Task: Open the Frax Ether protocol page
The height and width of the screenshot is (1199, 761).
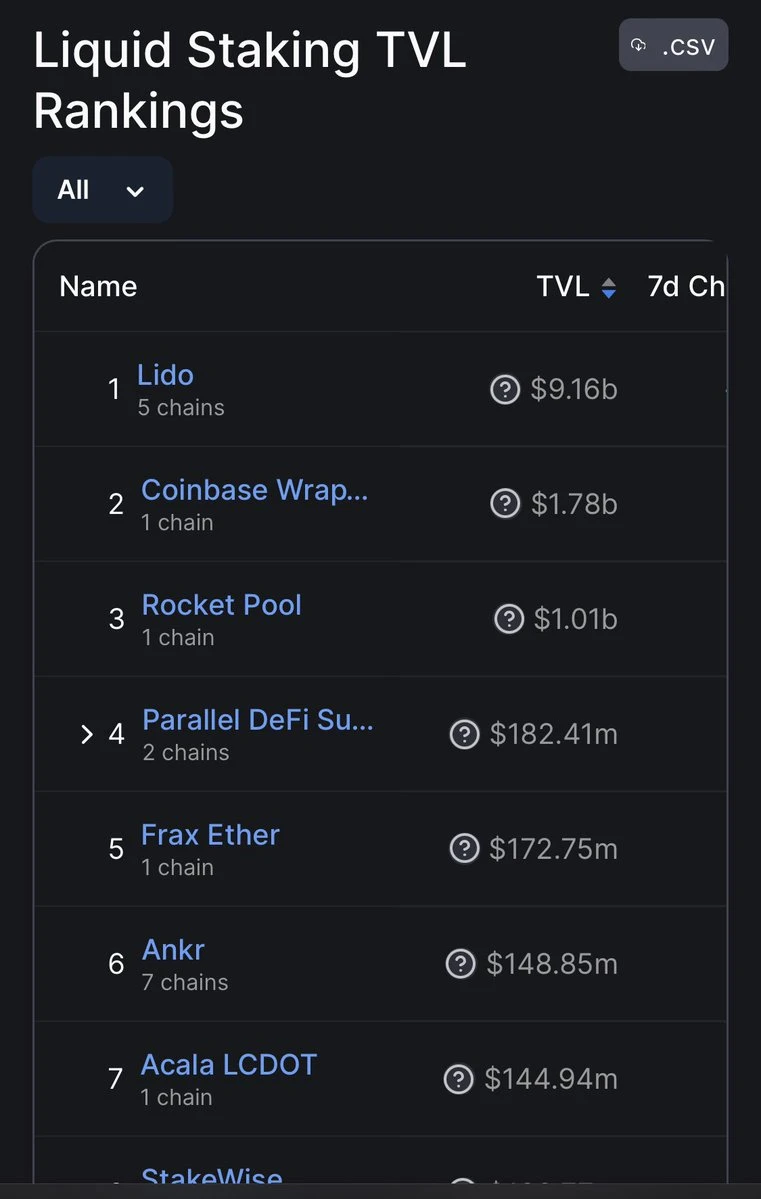Action: pyautogui.click(x=210, y=834)
